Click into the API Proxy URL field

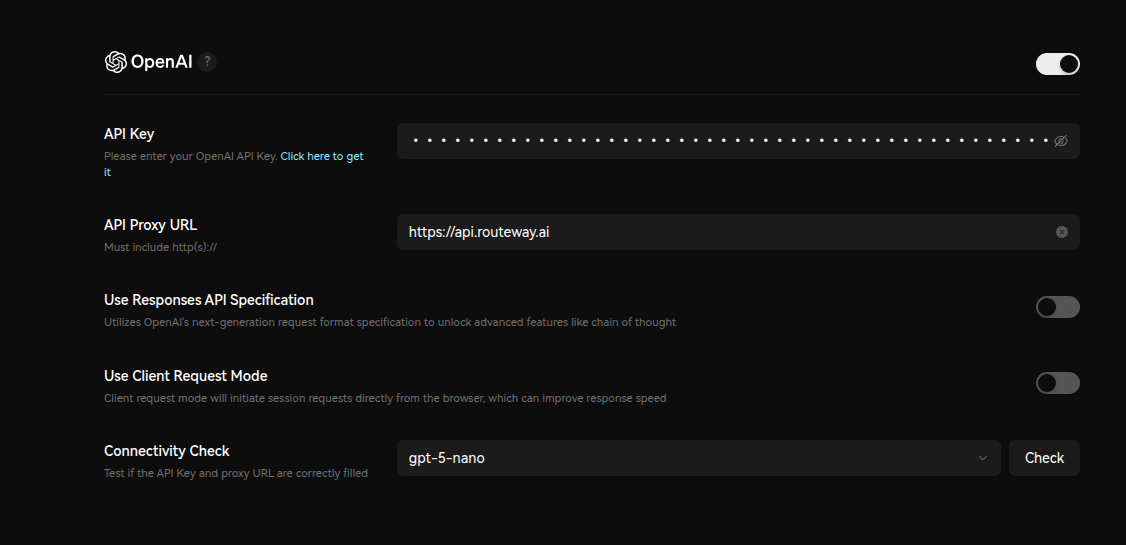[738, 232]
